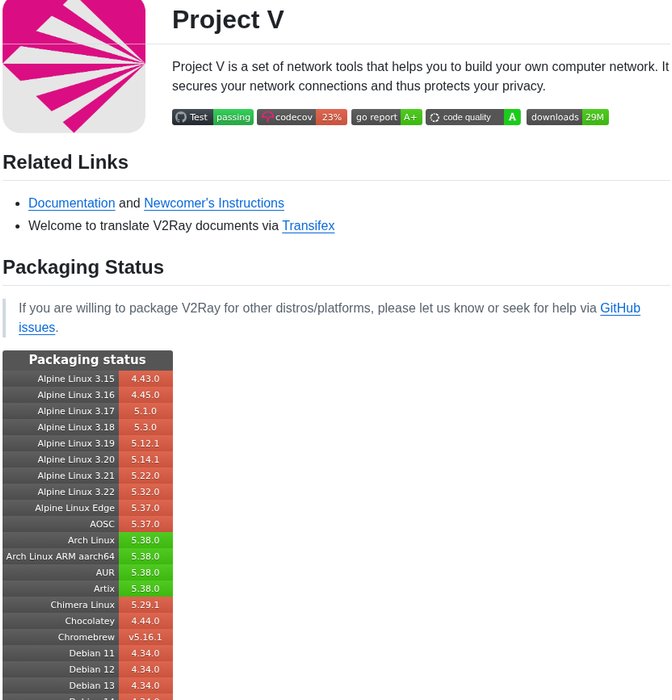Open Newcomer's Instructions link
Screen dimensions: 672x700
tap(214, 203)
